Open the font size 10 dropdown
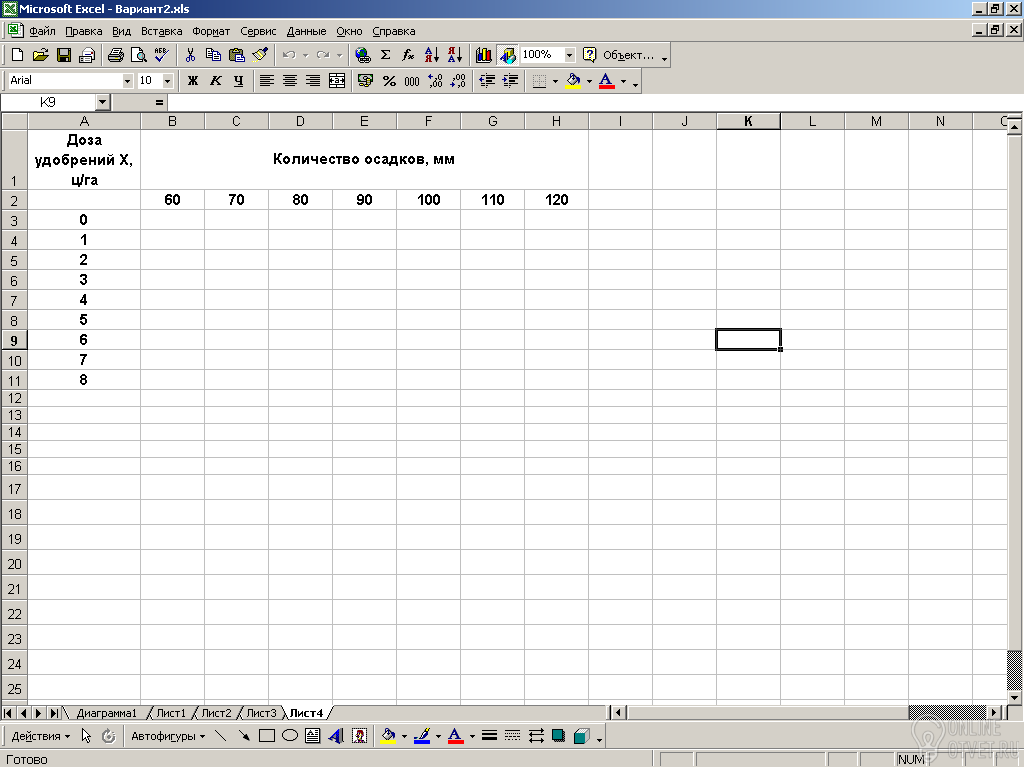The image size is (1024, 768). tap(167, 81)
